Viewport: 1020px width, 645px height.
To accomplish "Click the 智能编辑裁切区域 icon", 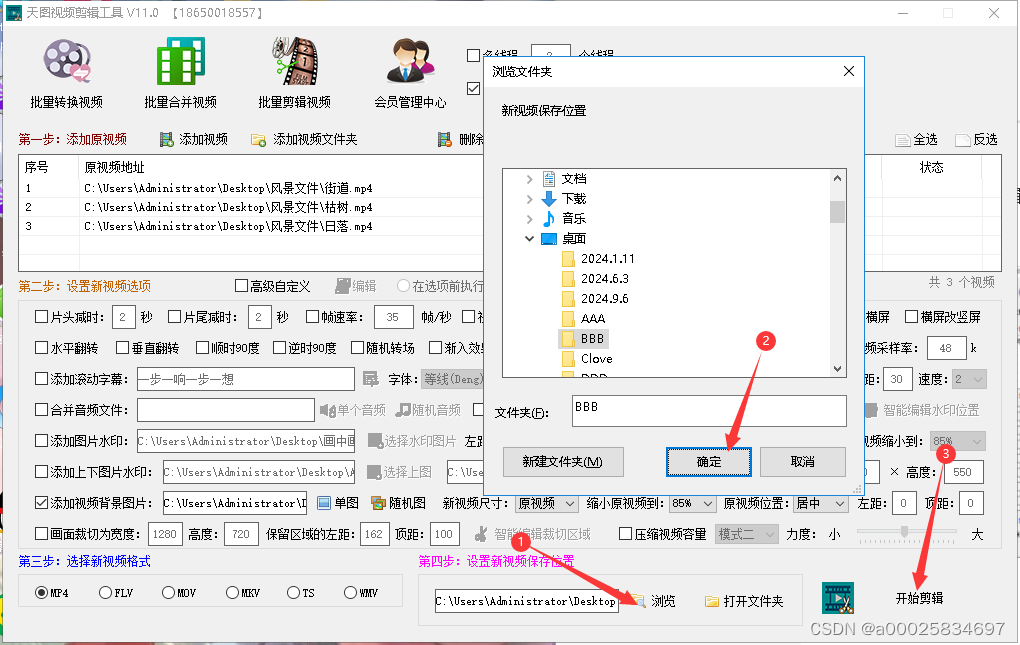I will pyautogui.click(x=481, y=534).
